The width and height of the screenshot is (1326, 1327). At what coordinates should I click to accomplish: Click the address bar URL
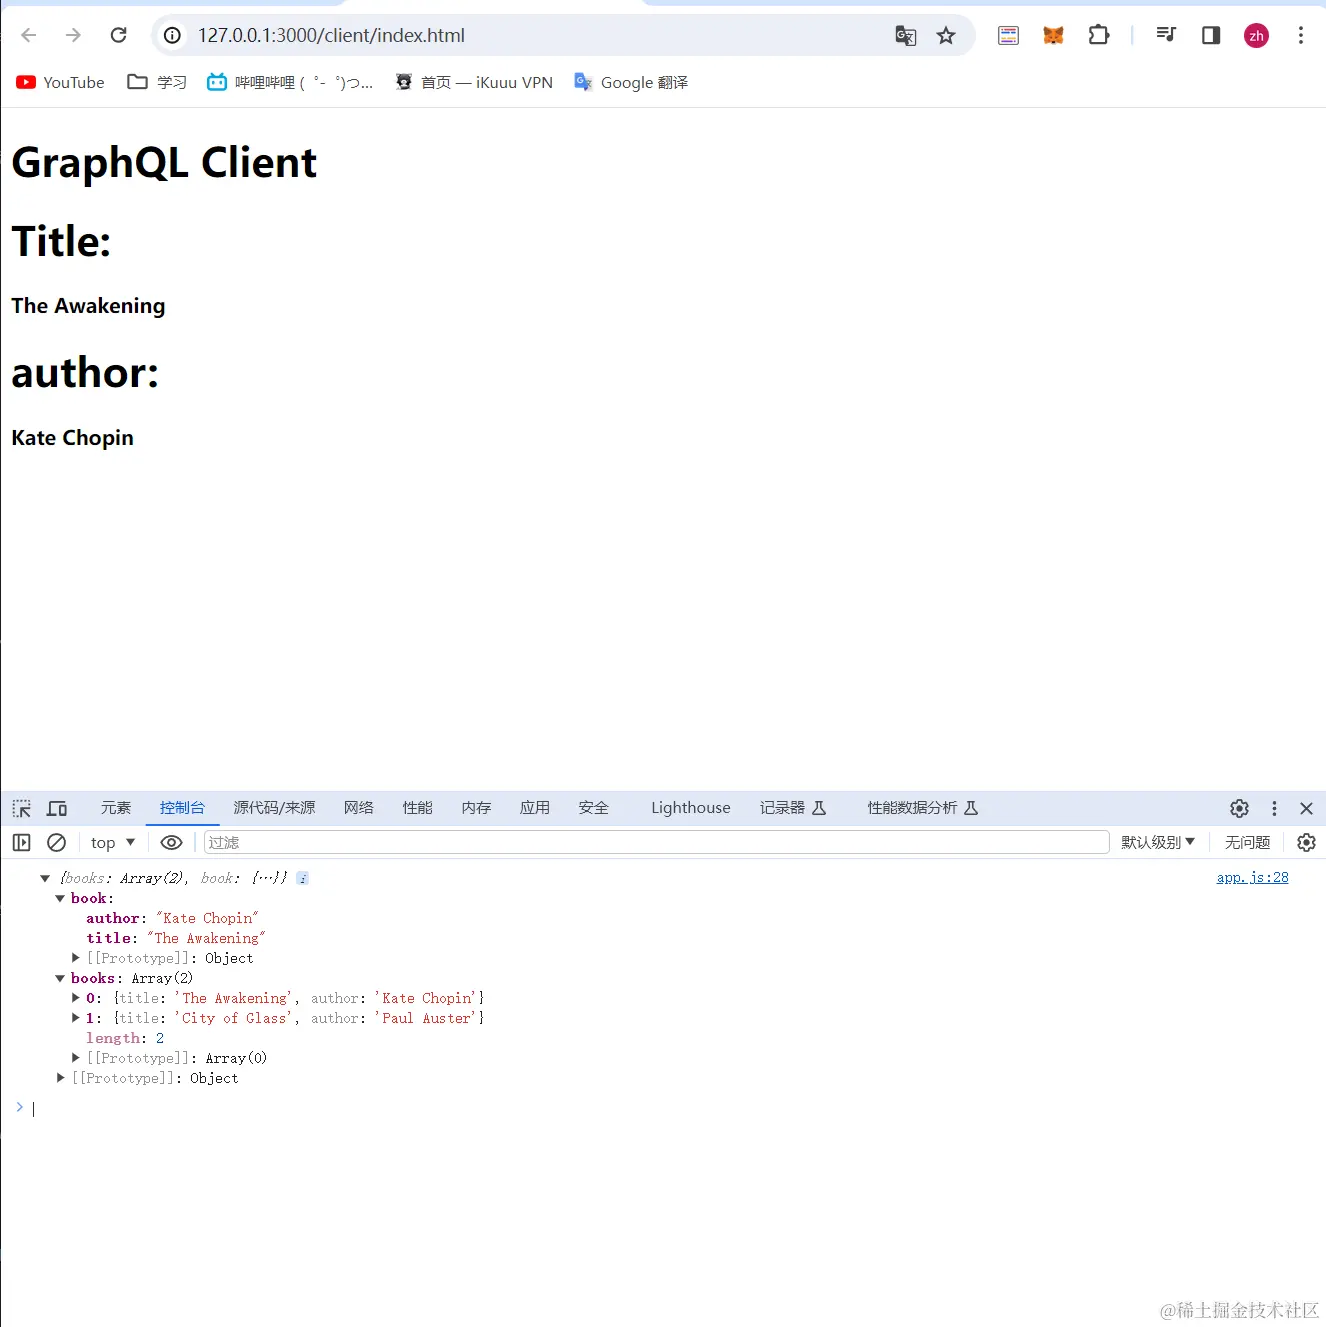click(331, 36)
